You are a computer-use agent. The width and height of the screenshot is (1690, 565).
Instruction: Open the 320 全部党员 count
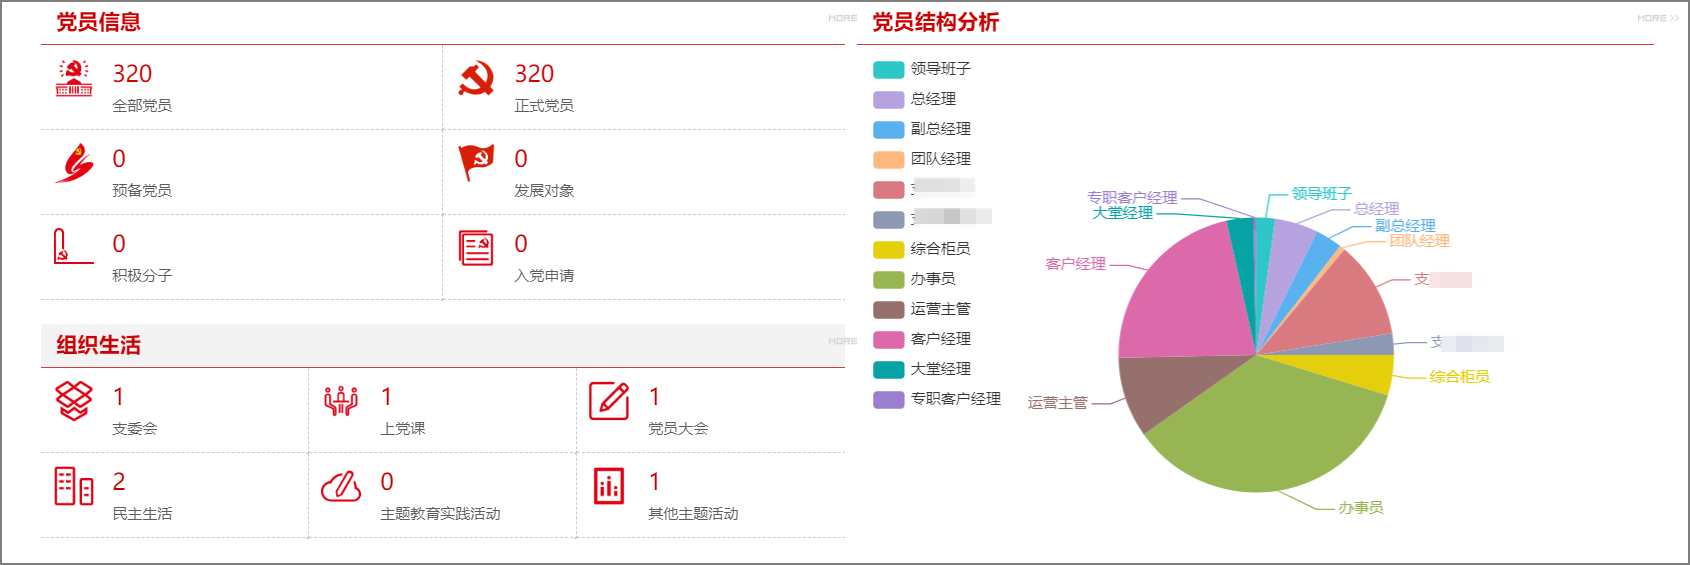tap(132, 74)
